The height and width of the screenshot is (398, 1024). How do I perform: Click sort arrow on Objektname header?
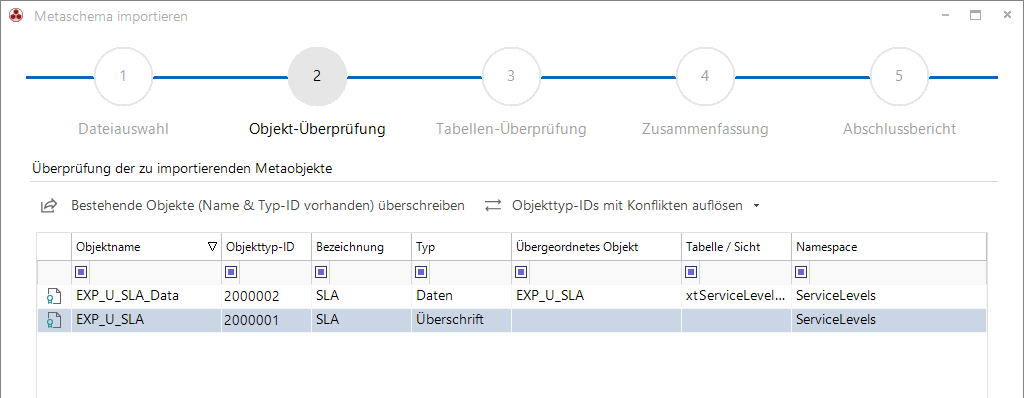(212, 247)
